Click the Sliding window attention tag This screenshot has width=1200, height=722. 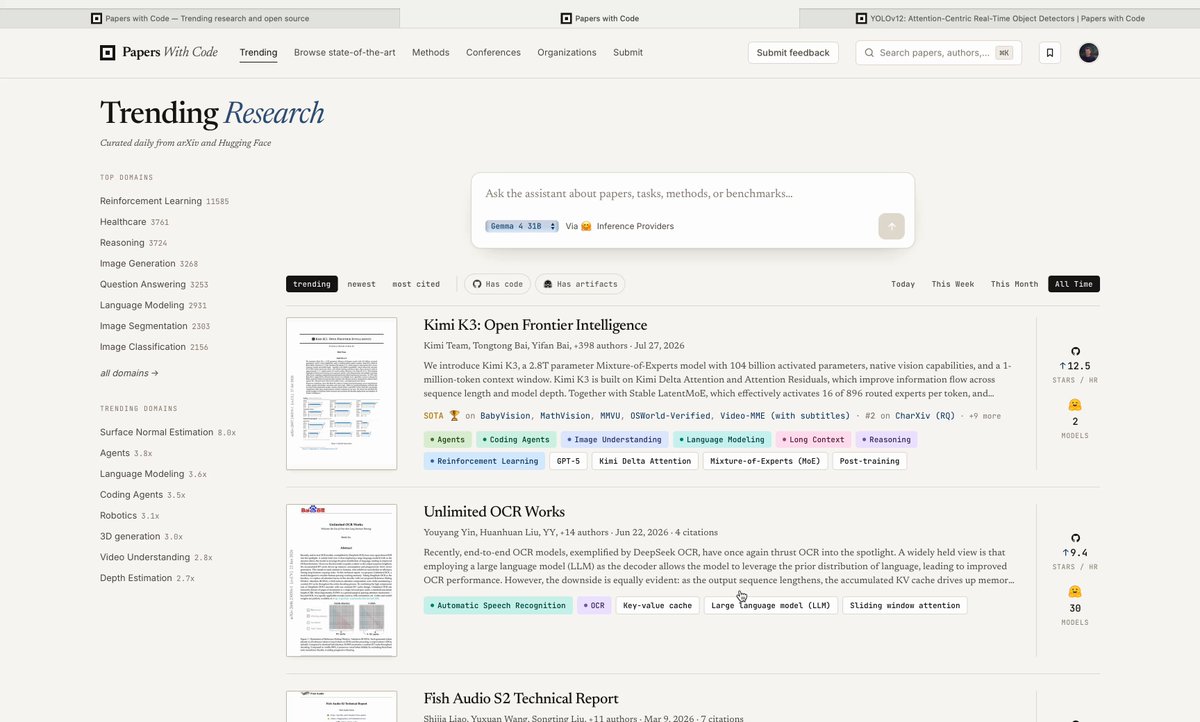coord(905,605)
